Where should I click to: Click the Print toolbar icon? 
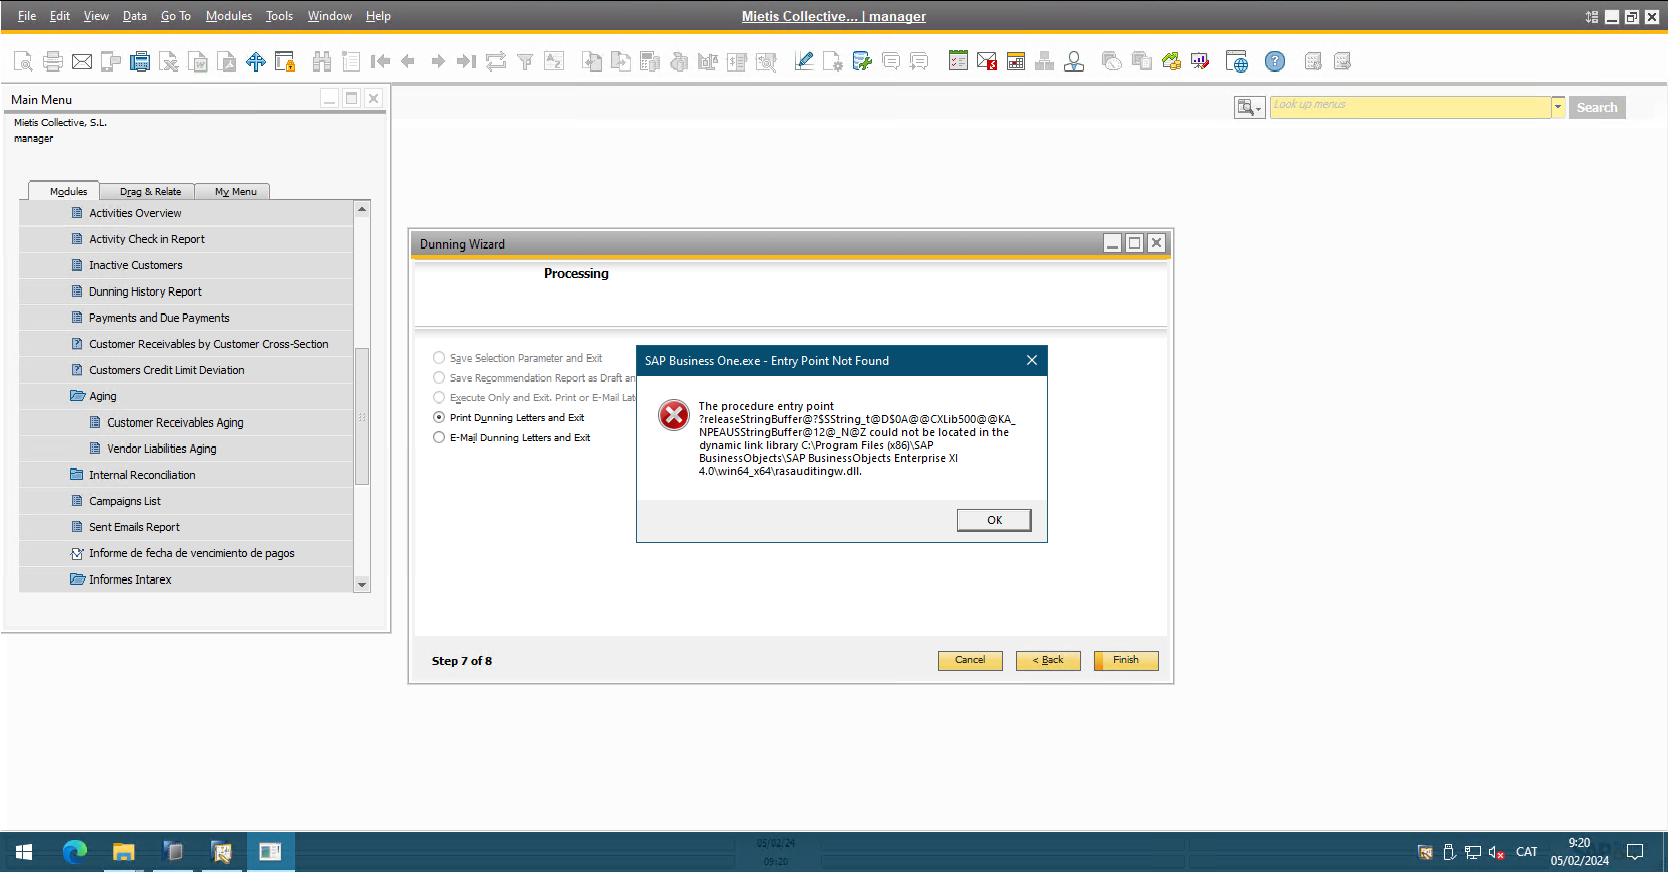point(53,62)
